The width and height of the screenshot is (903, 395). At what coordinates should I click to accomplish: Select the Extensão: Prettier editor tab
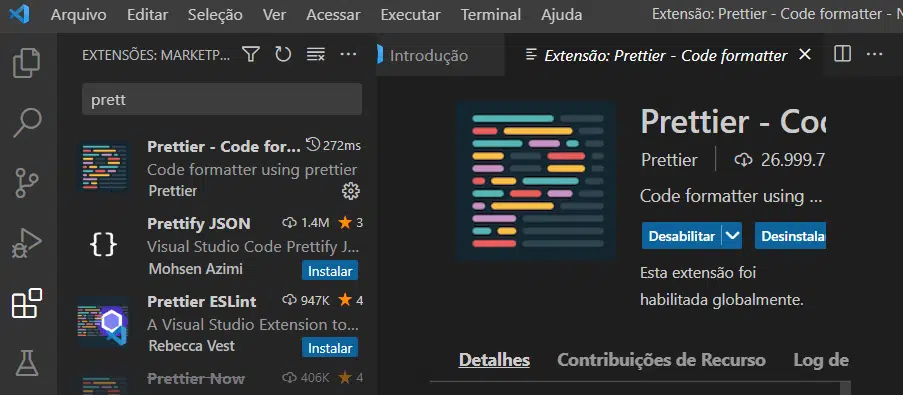click(665, 55)
